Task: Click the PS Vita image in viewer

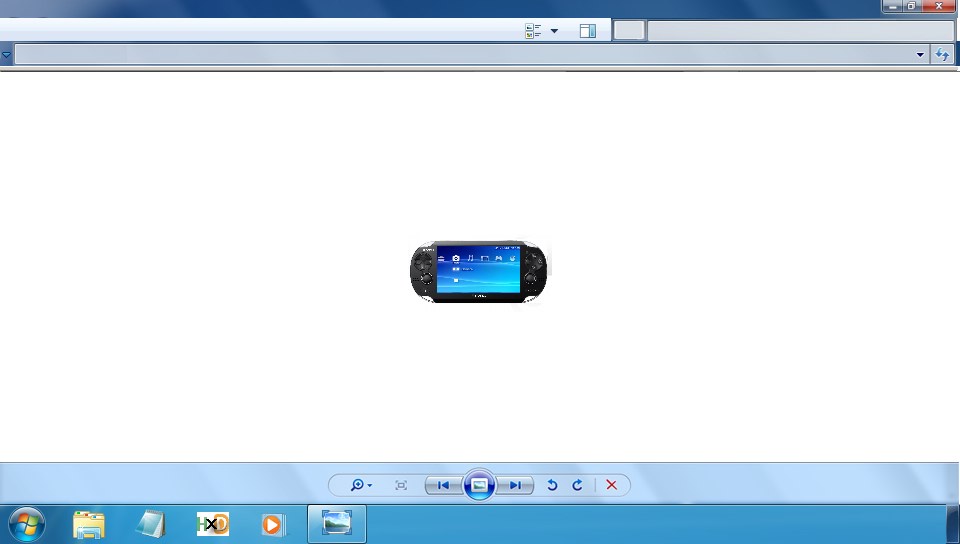Action: point(479,272)
